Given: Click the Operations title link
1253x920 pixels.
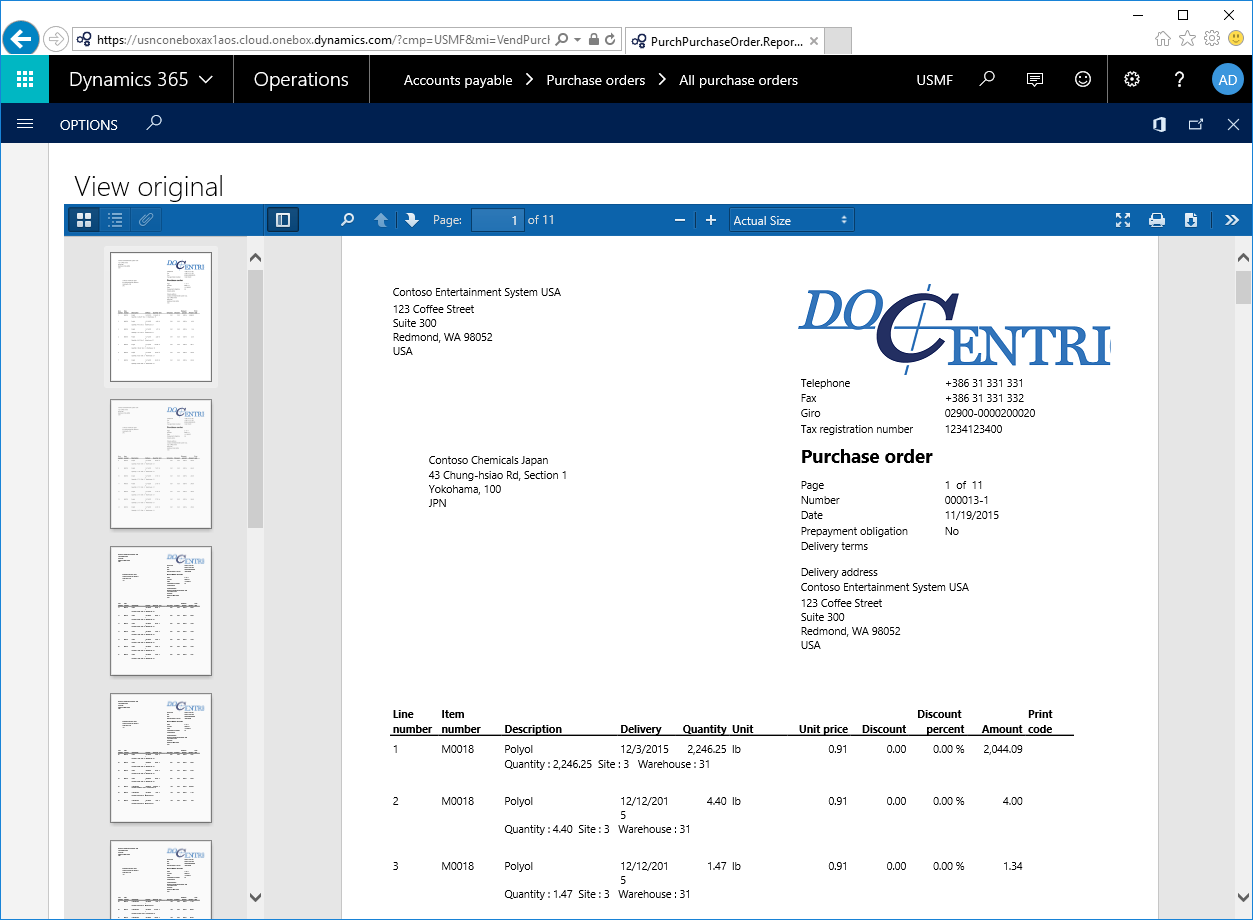Looking at the screenshot, I should coord(301,80).
